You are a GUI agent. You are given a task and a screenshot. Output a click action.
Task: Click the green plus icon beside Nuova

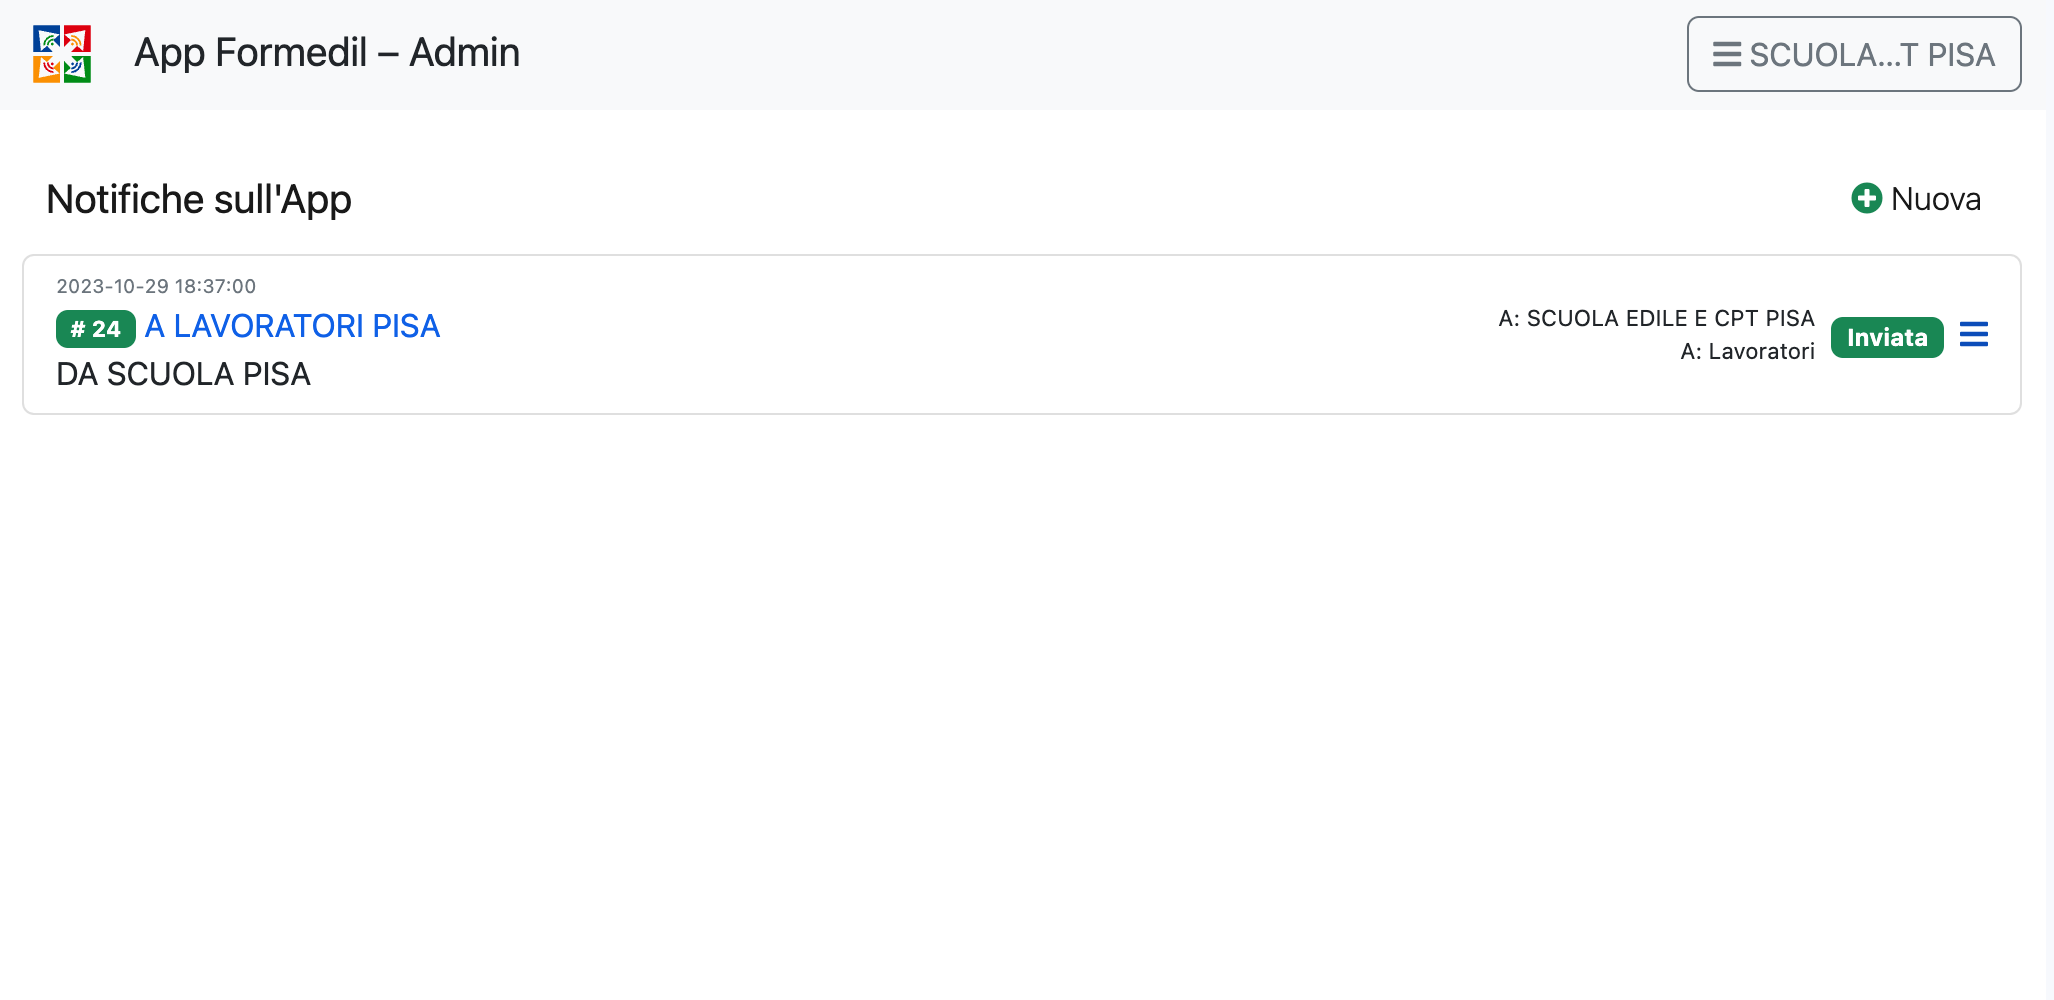(1866, 198)
